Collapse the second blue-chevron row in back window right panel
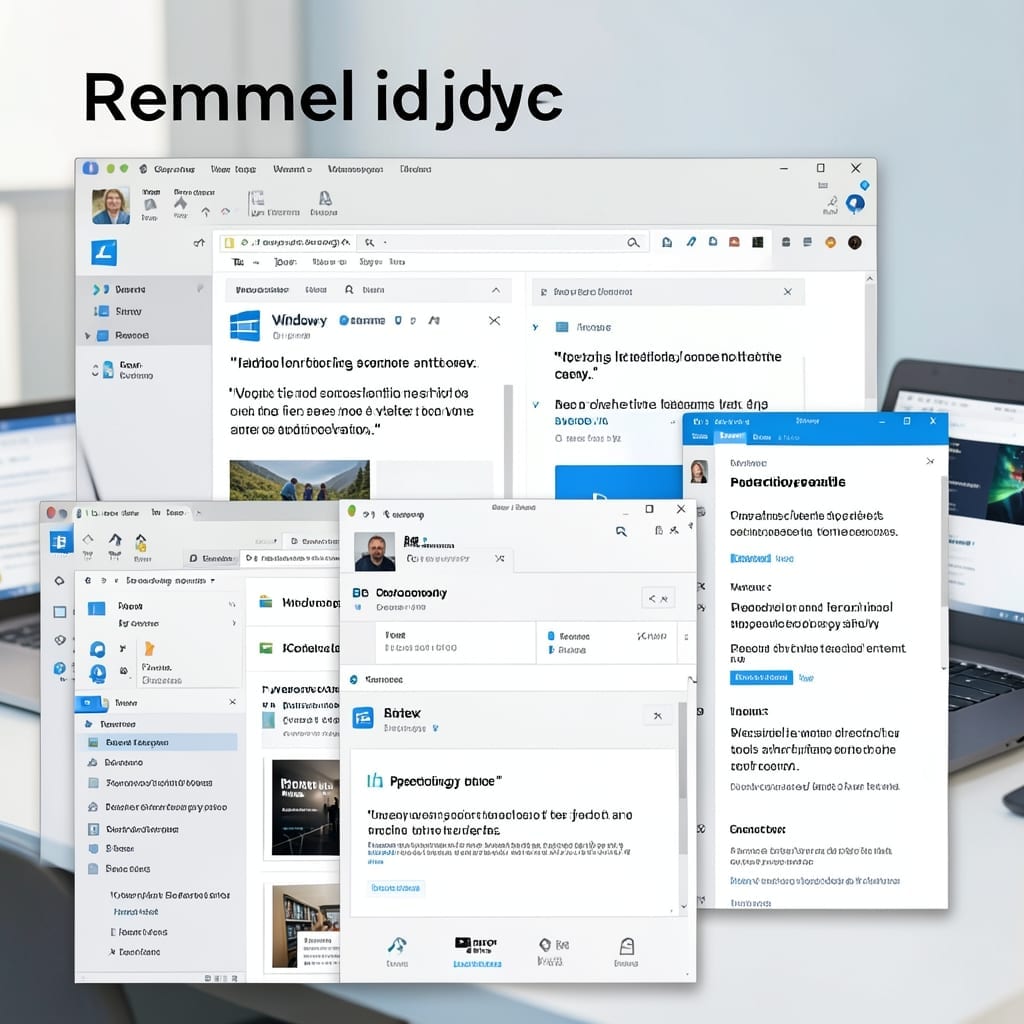Viewport: 1024px width, 1024px height. (x=536, y=405)
